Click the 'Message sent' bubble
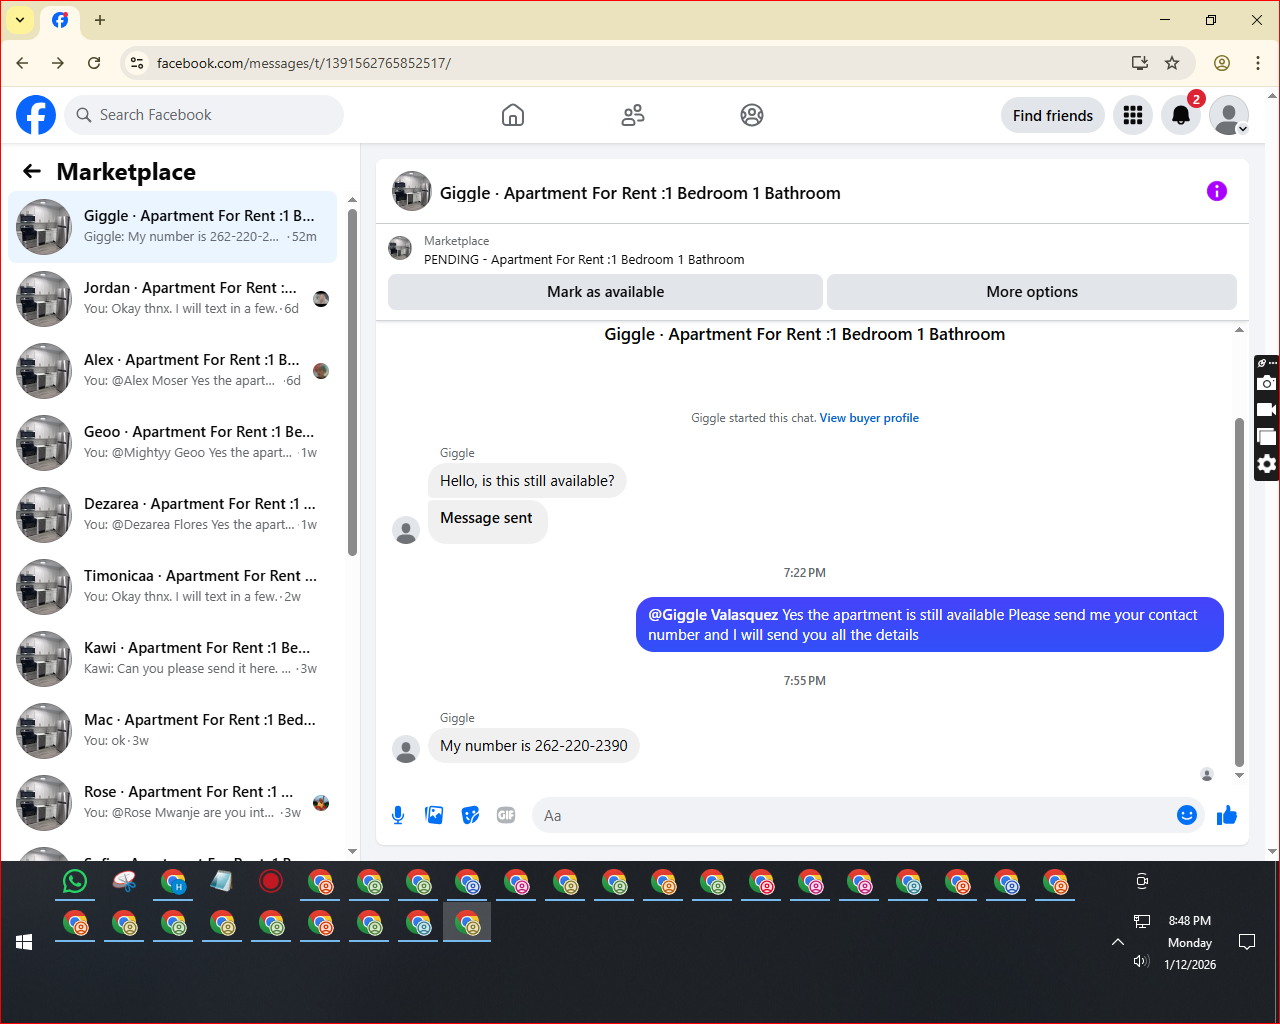The height and width of the screenshot is (1024, 1280). (x=487, y=520)
